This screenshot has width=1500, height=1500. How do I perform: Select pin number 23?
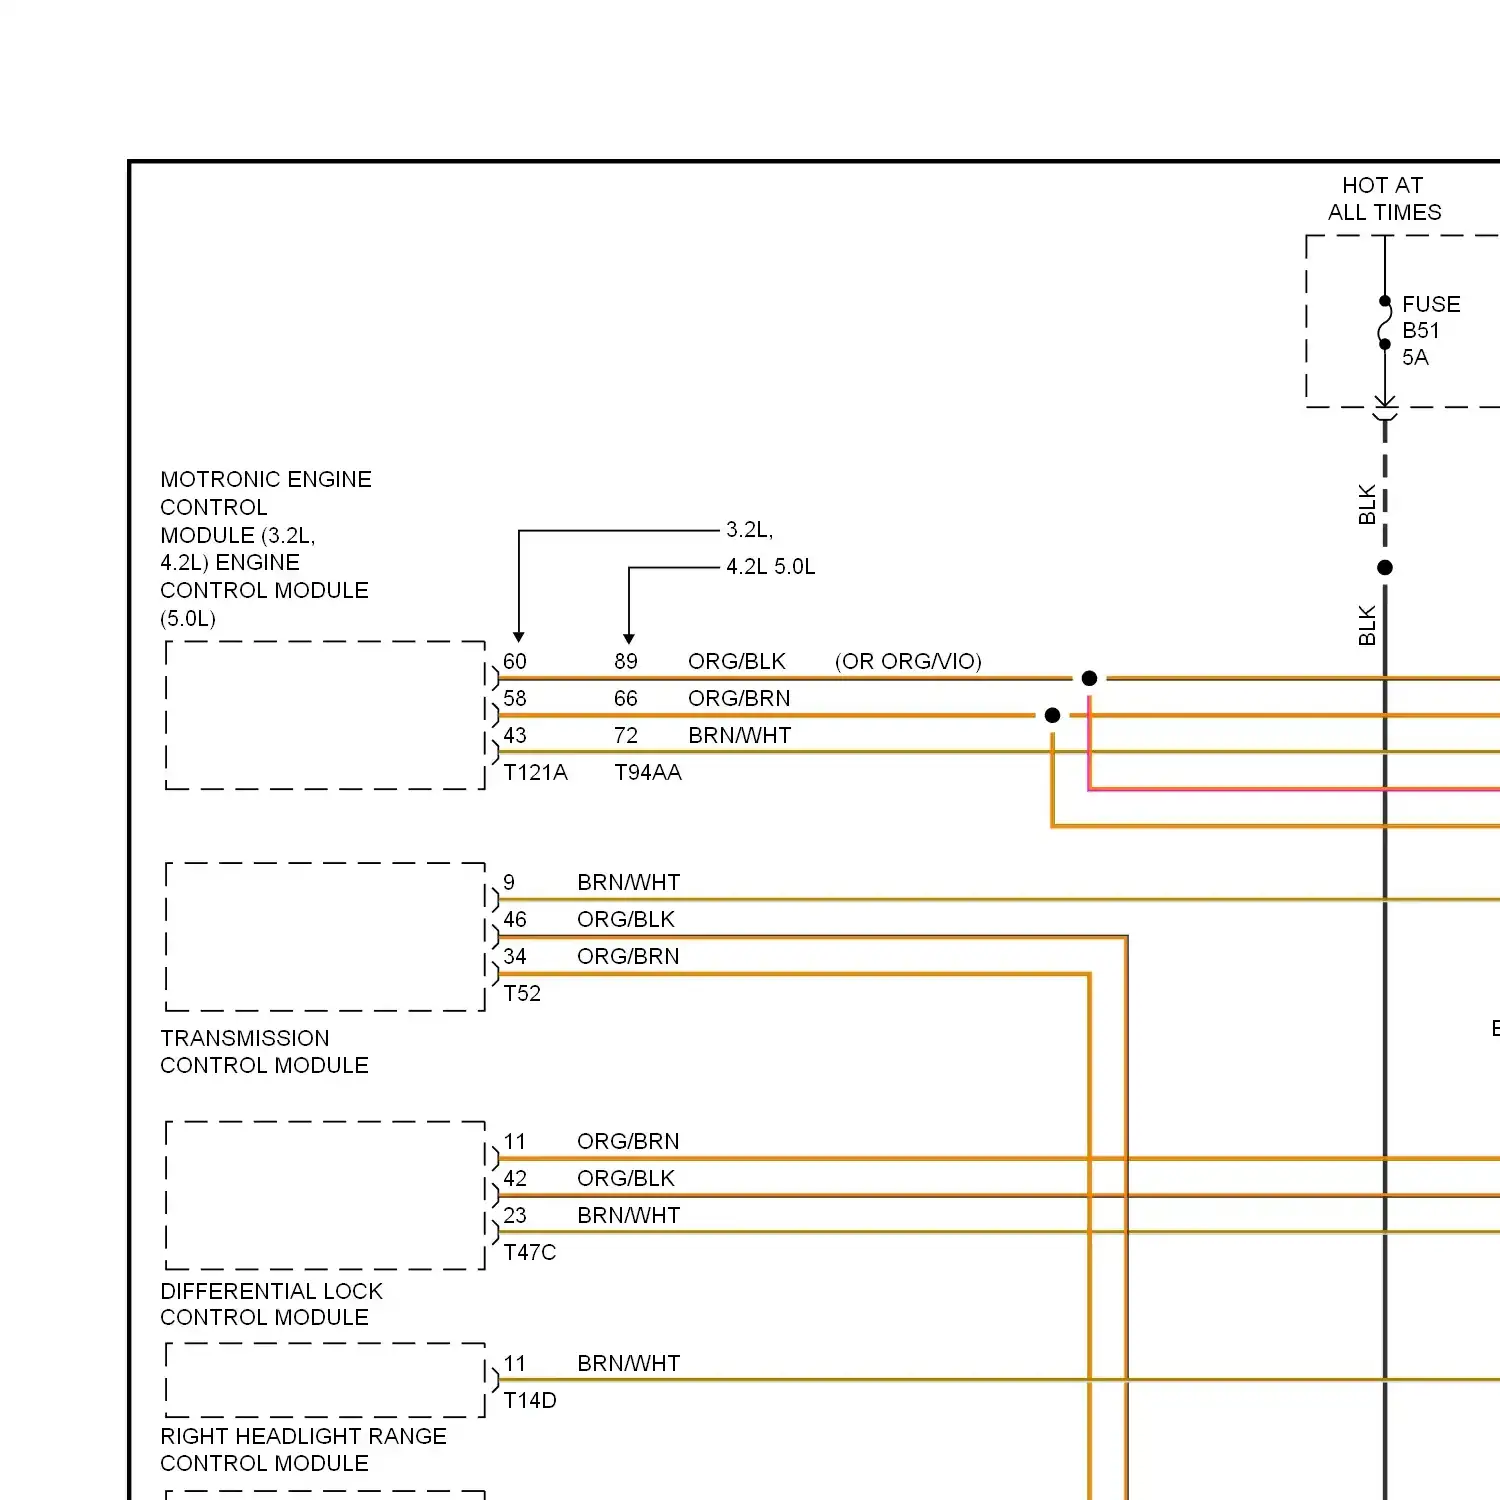pos(515,1215)
